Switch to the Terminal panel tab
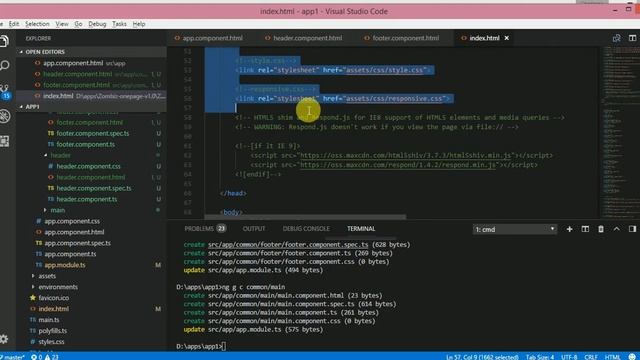The height and width of the screenshot is (360, 640). click(x=361, y=229)
